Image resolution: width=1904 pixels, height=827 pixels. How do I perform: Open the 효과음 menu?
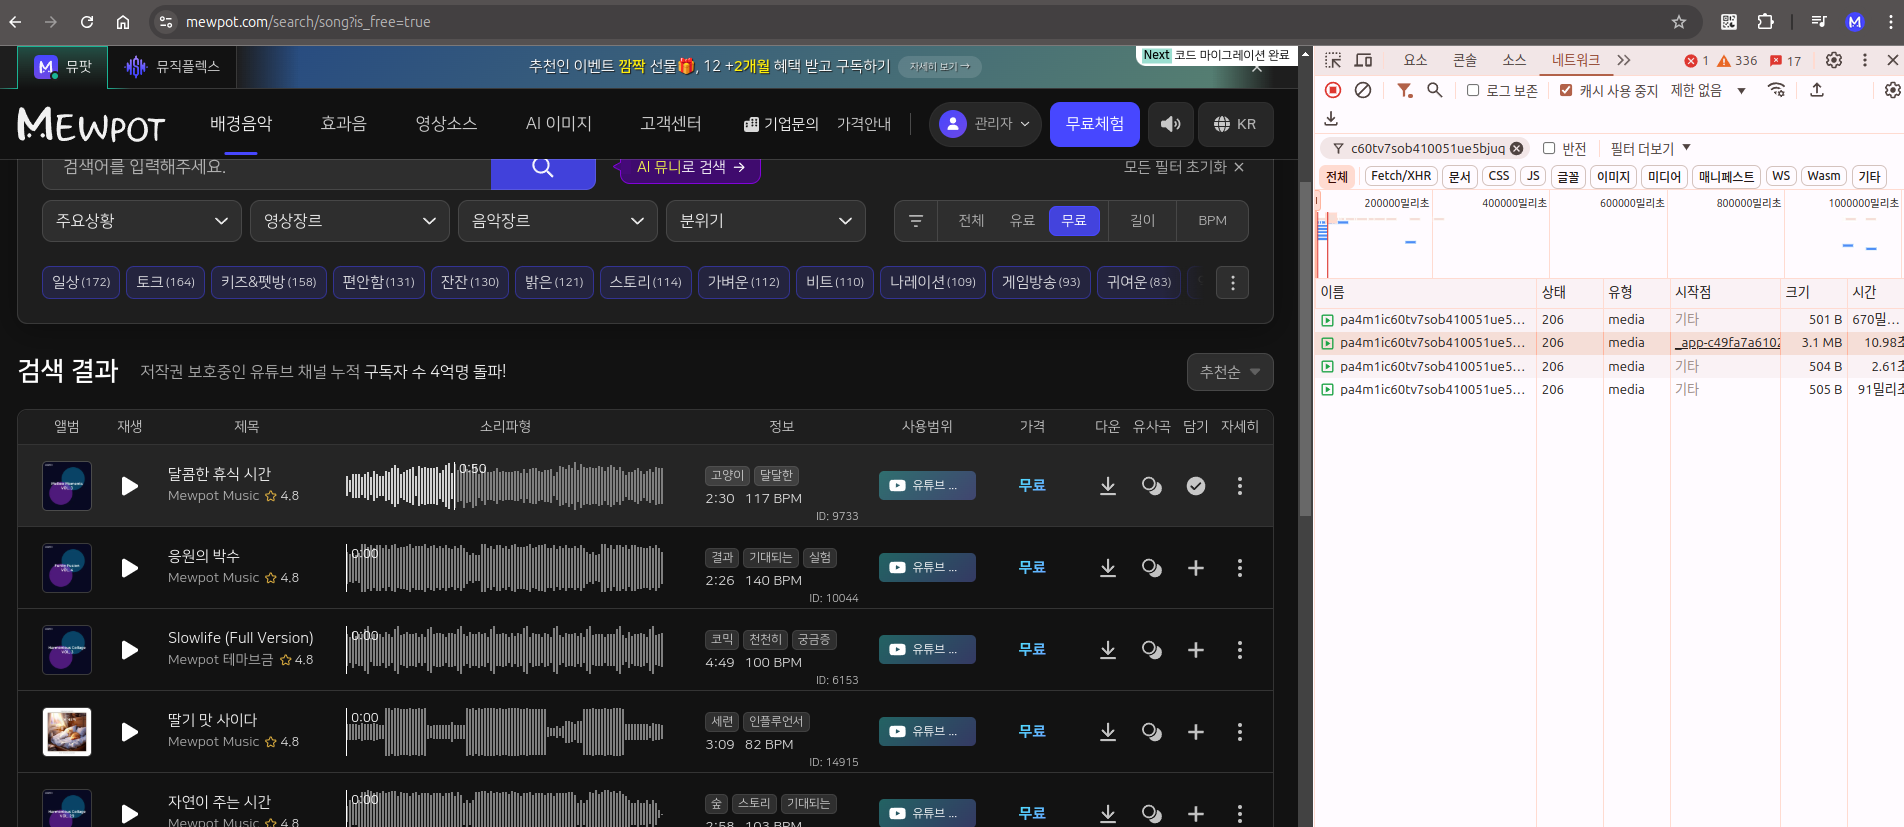coord(343,124)
